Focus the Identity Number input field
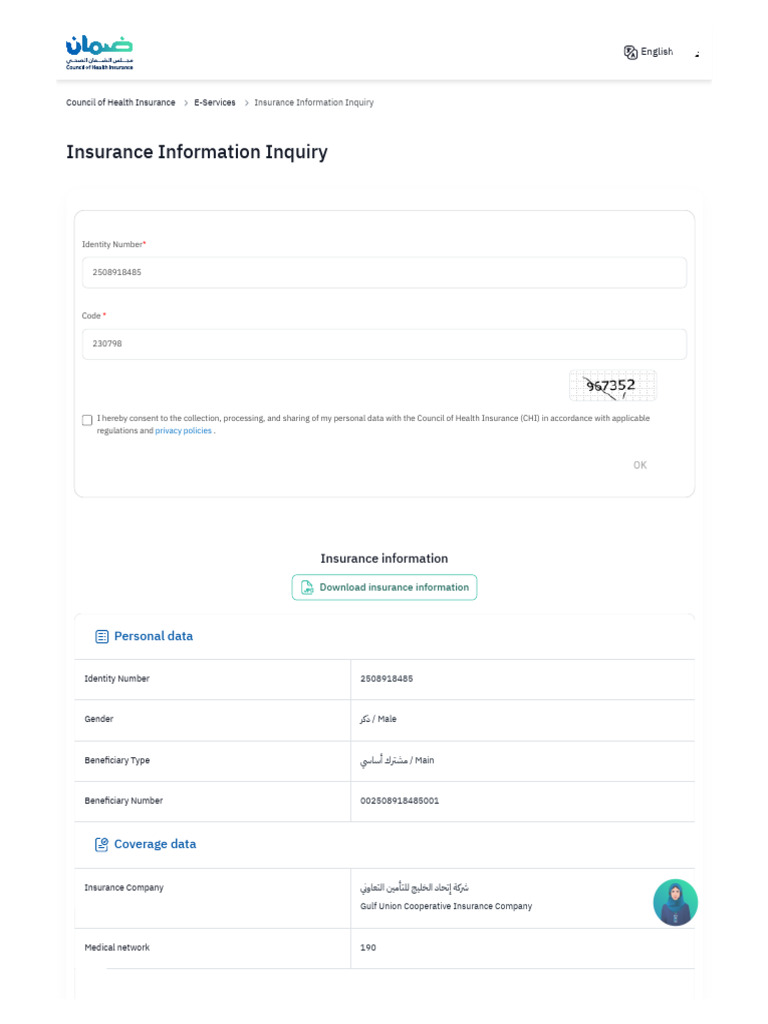Viewport: 768px width, 1024px height. tap(384, 272)
